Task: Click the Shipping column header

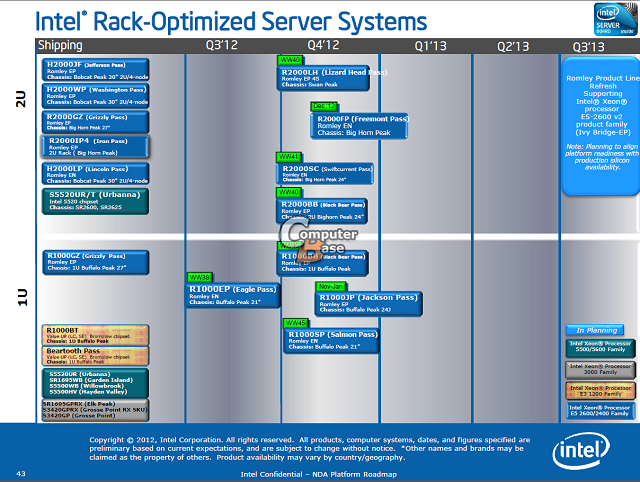Action: pos(60,45)
